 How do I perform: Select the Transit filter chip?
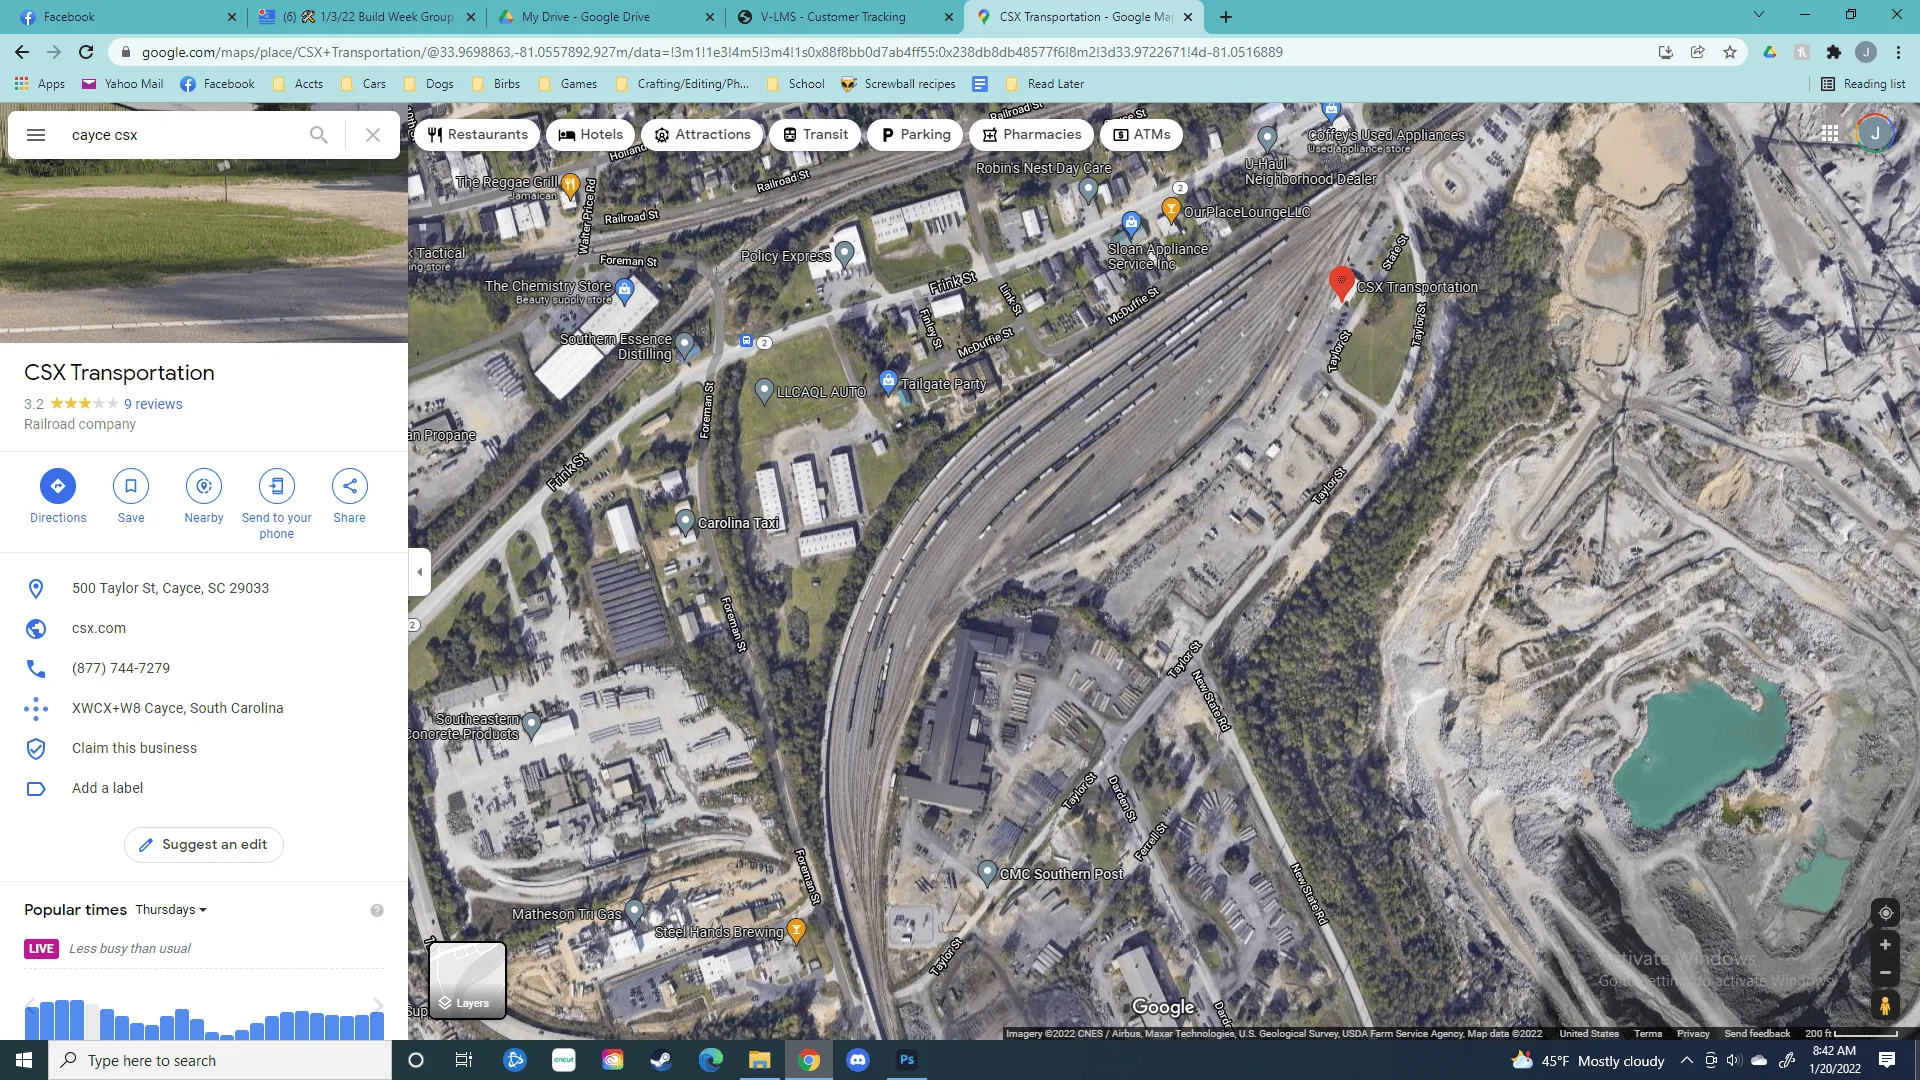[815, 135]
